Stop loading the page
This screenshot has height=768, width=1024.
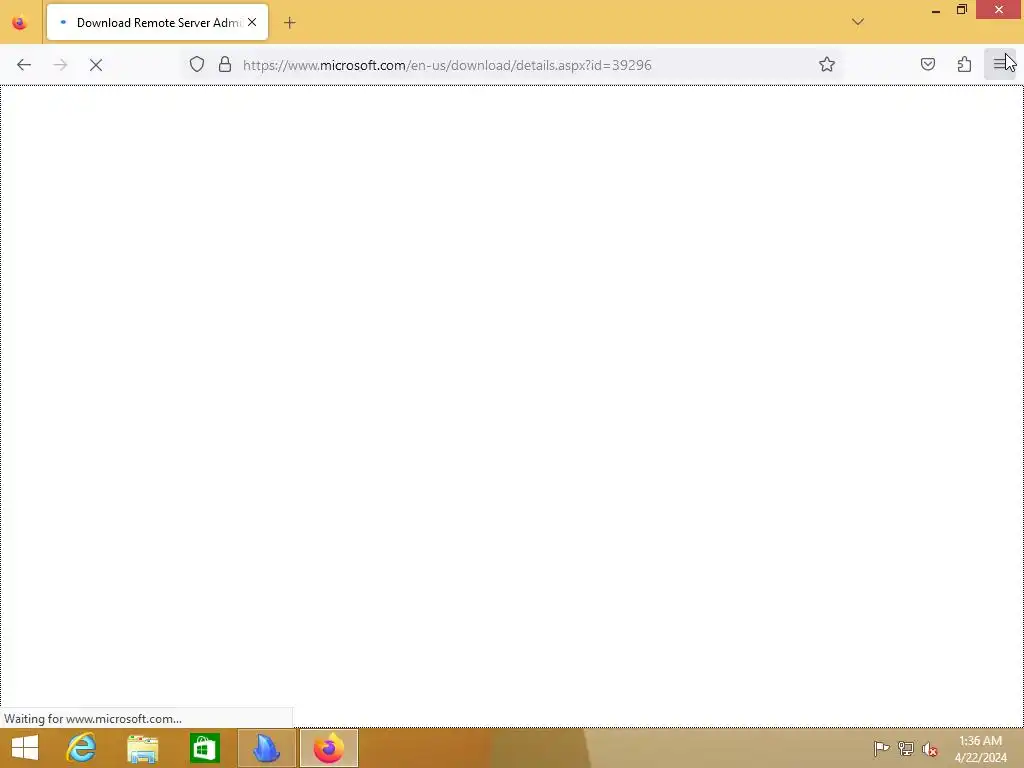click(96, 65)
